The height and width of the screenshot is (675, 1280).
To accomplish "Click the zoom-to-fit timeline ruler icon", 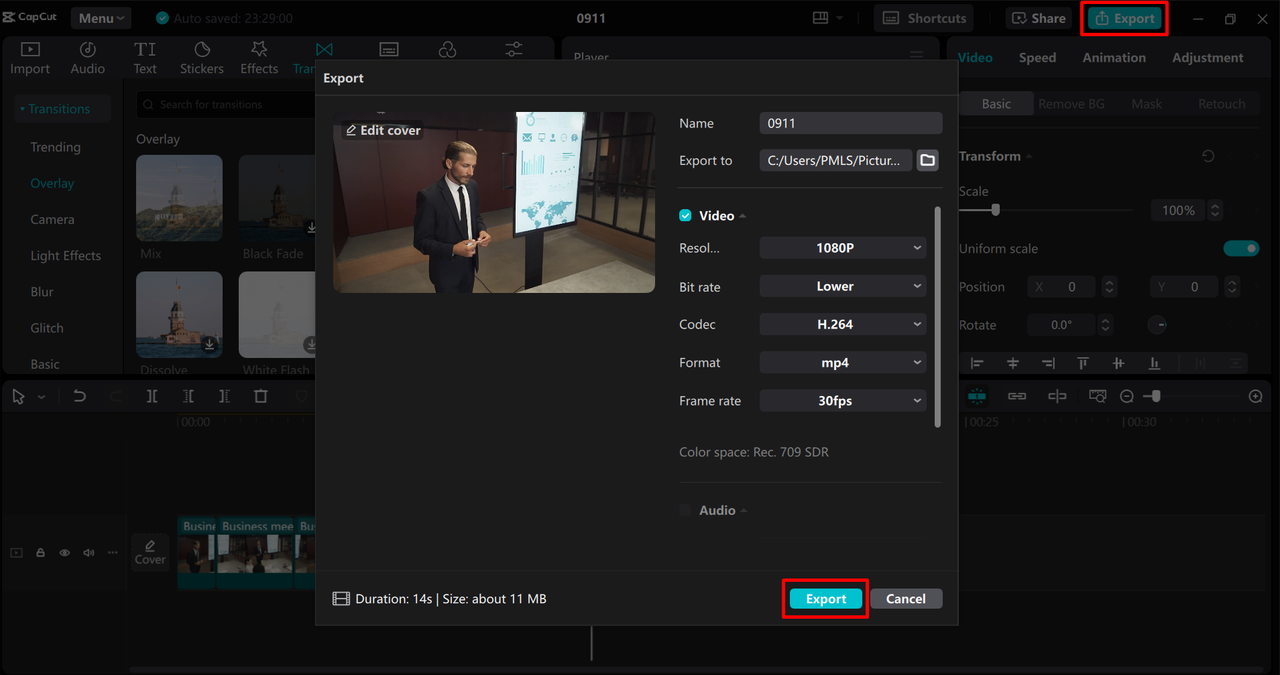I will coord(1097,397).
